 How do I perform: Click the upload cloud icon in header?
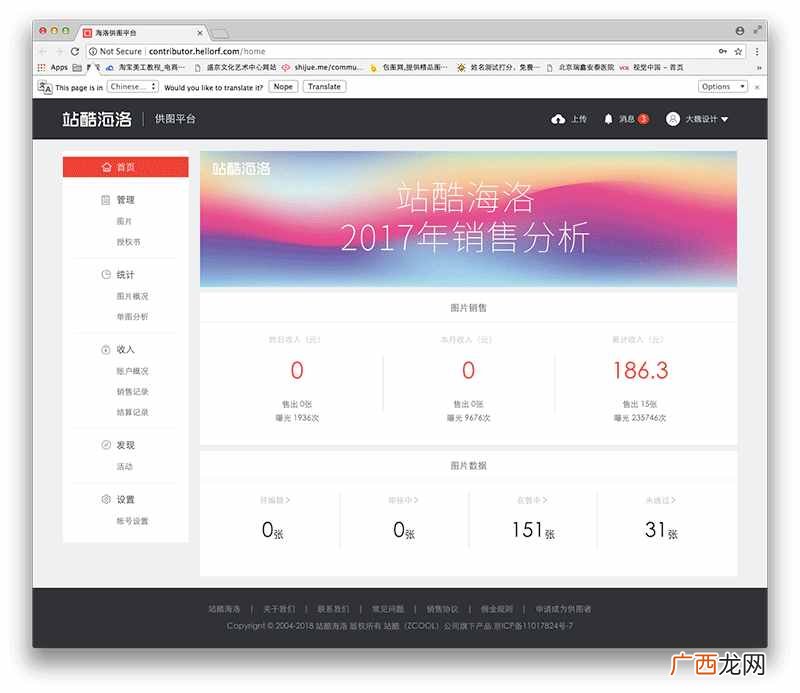tap(558, 119)
